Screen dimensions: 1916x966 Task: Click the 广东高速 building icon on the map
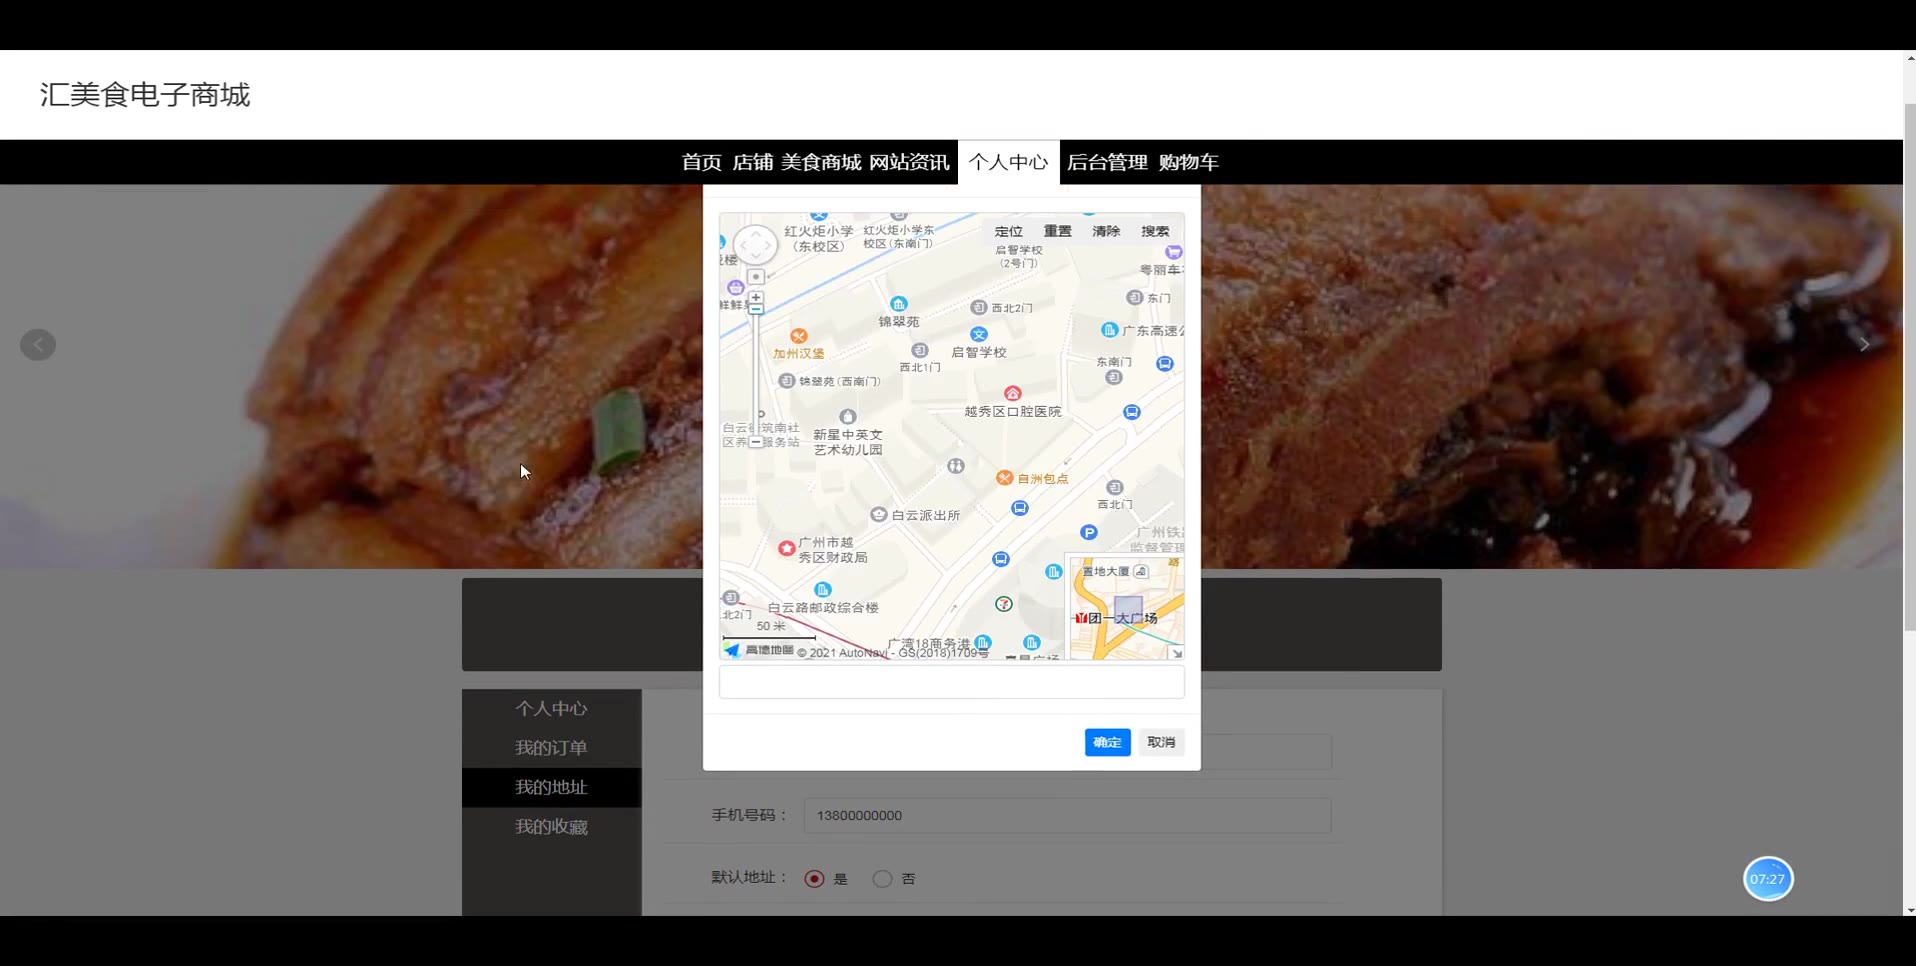(x=1108, y=330)
